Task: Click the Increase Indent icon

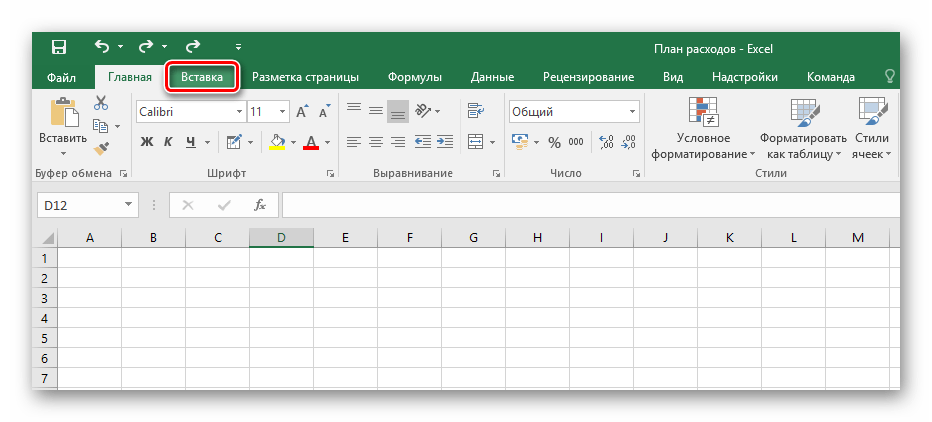Action: 444,141
